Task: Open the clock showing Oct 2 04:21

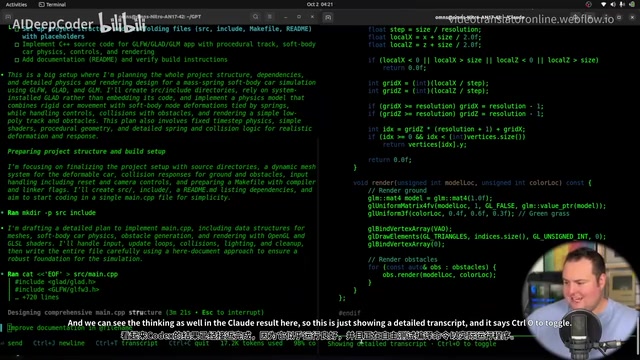Action: (x=320, y=4)
